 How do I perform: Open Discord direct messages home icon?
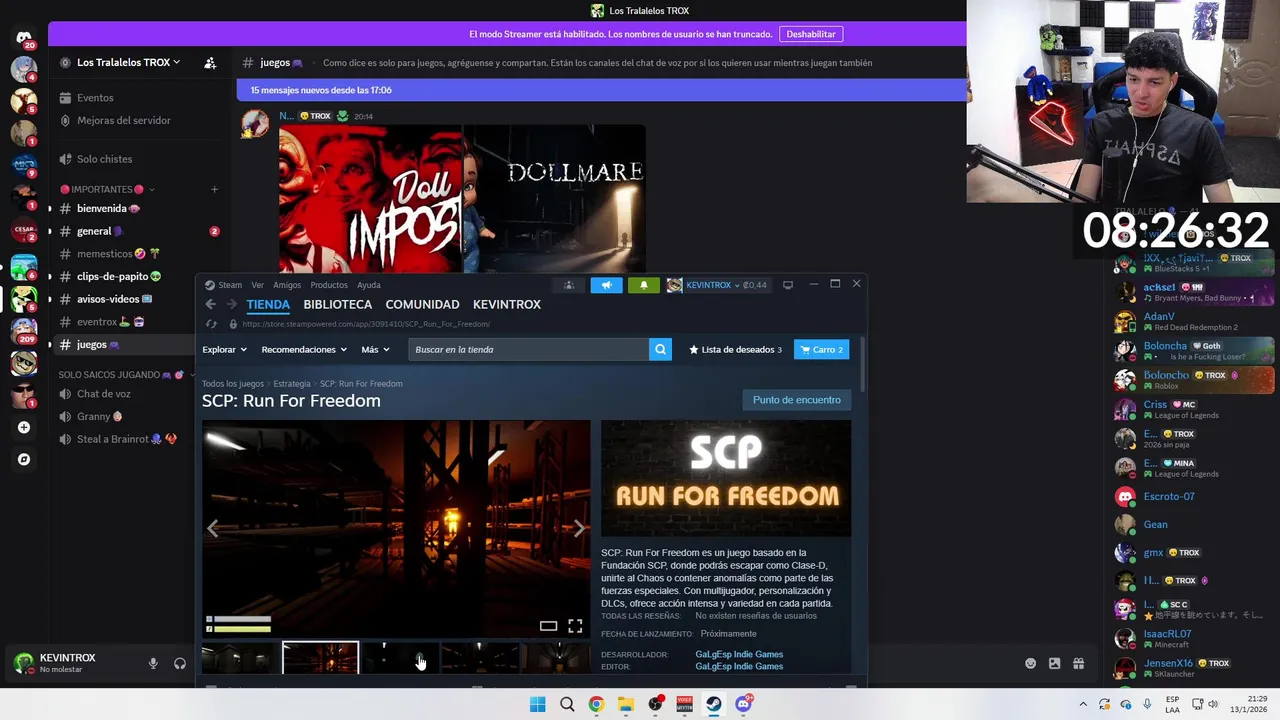click(24, 38)
